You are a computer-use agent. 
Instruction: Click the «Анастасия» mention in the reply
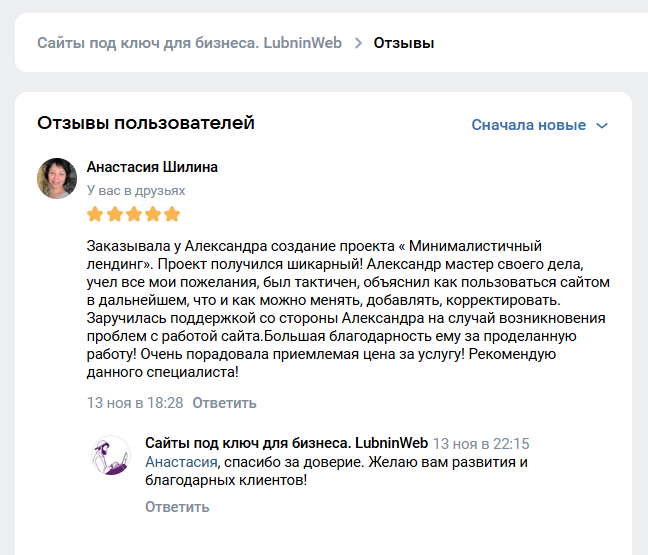180,462
